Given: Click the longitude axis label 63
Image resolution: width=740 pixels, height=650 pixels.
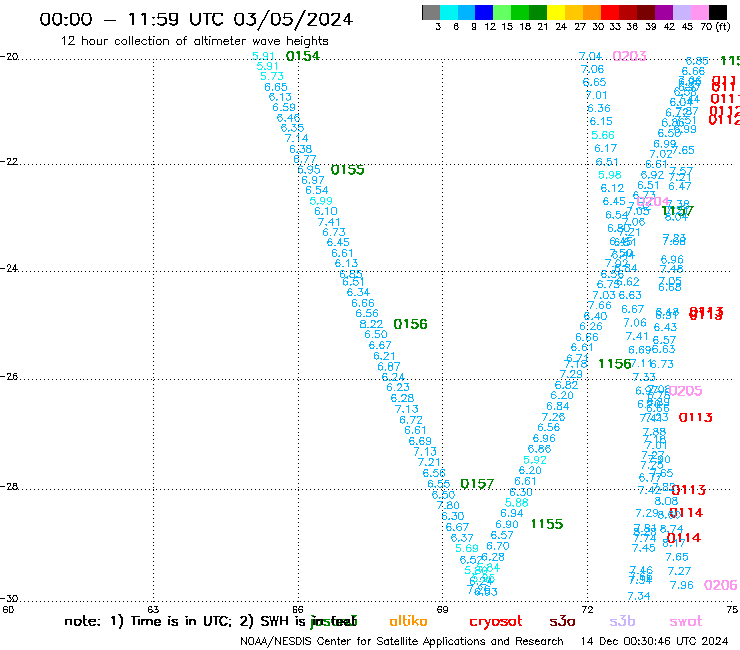Looking at the screenshot, I should pos(153,609).
